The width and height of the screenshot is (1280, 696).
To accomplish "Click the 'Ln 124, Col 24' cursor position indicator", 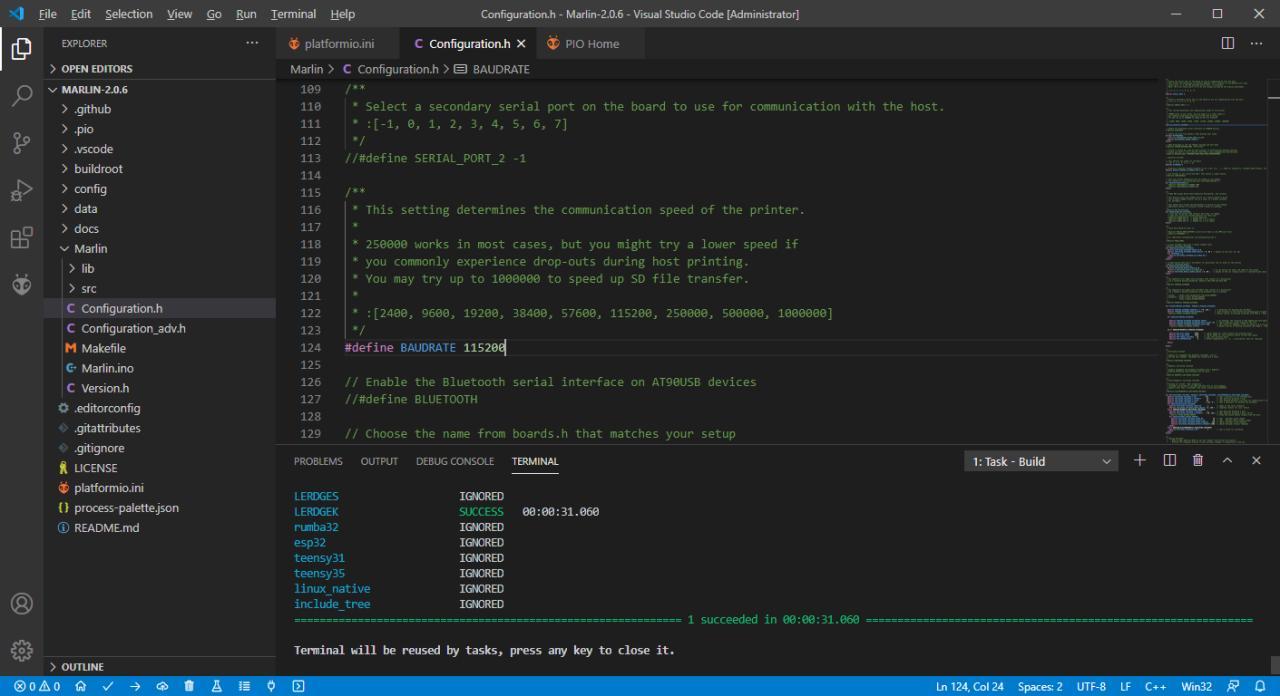I will click(969, 687).
